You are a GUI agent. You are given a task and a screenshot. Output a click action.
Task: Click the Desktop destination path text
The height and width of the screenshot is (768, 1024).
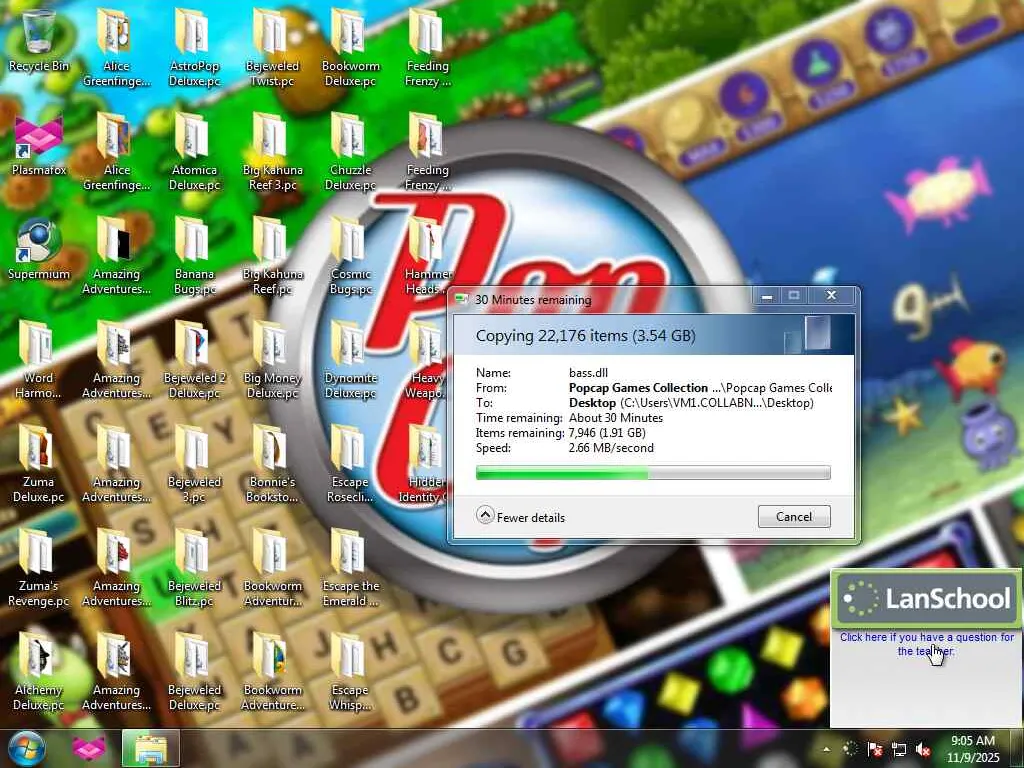691,402
